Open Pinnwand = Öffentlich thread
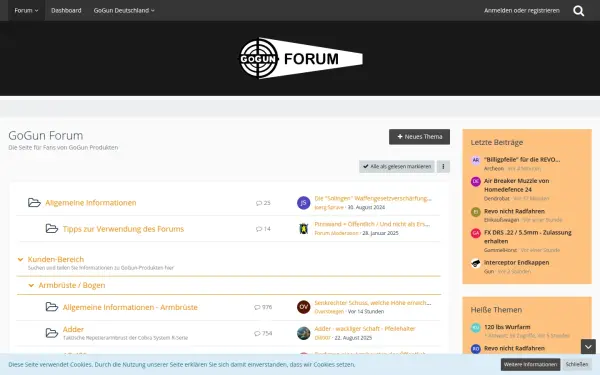The width and height of the screenshot is (600, 375). (x=372, y=224)
